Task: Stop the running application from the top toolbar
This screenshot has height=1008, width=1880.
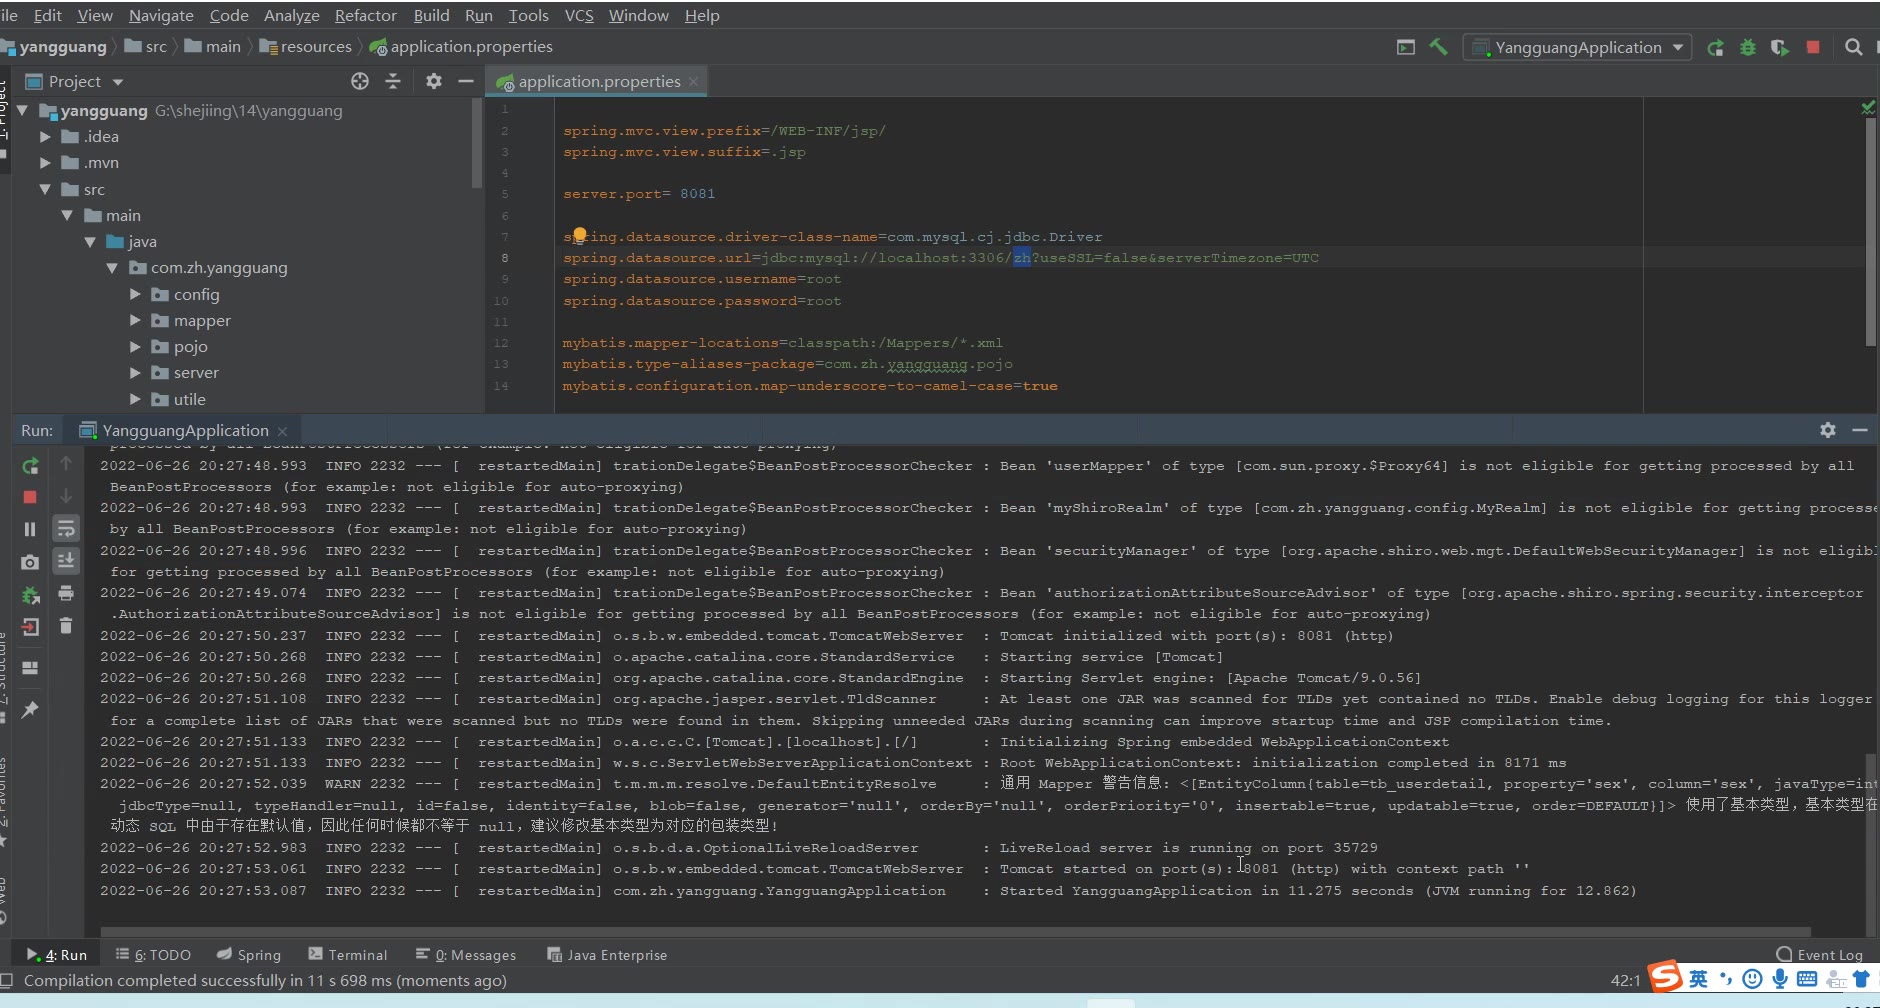Action: coord(1813,47)
